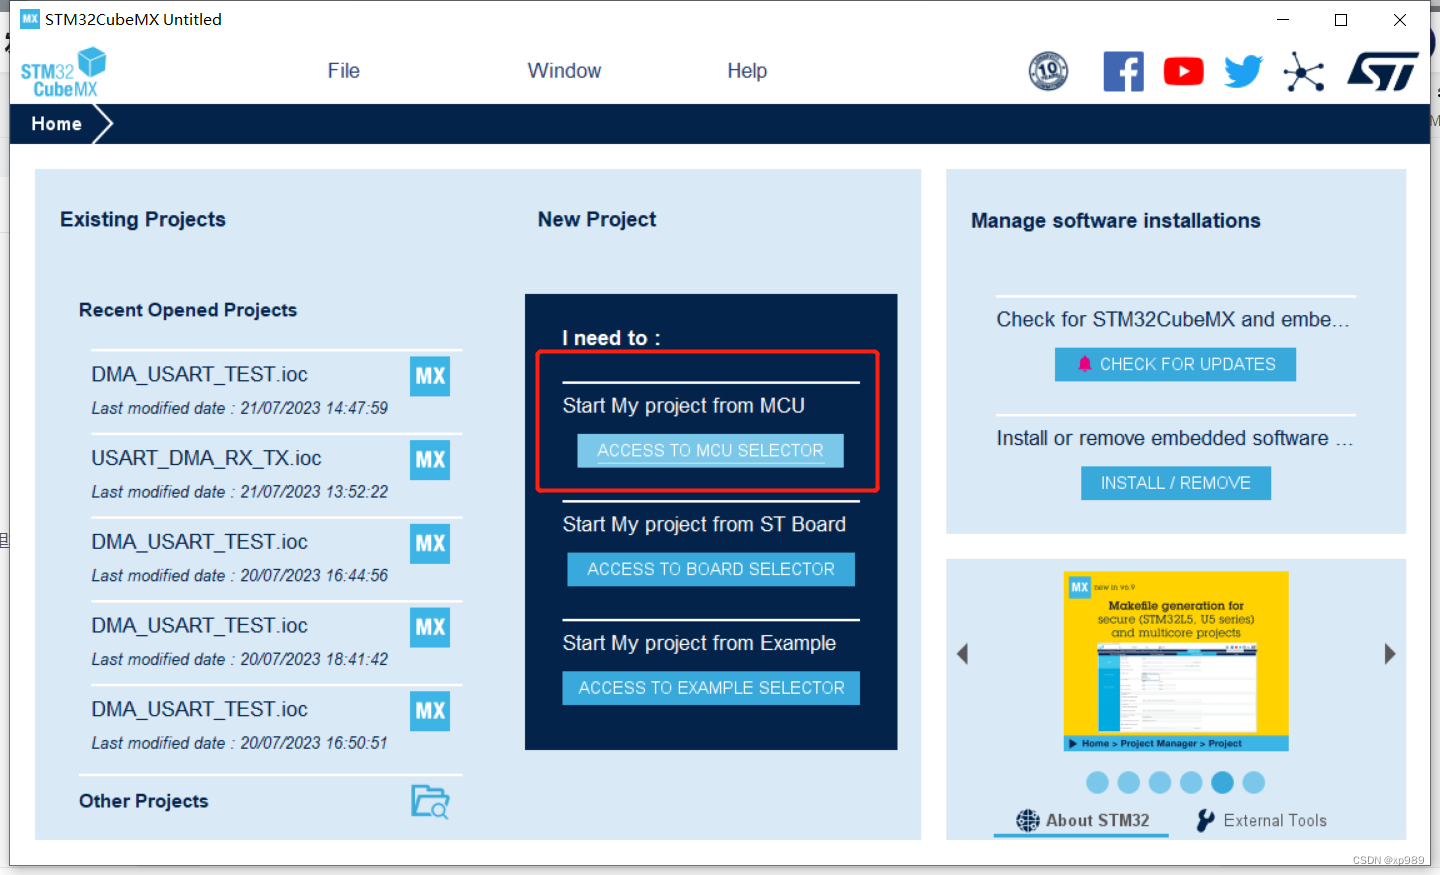Image resolution: width=1440 pixels, height=875 pixels.
Task: Select sixth carousel dot
Action: click(1253, 782)
